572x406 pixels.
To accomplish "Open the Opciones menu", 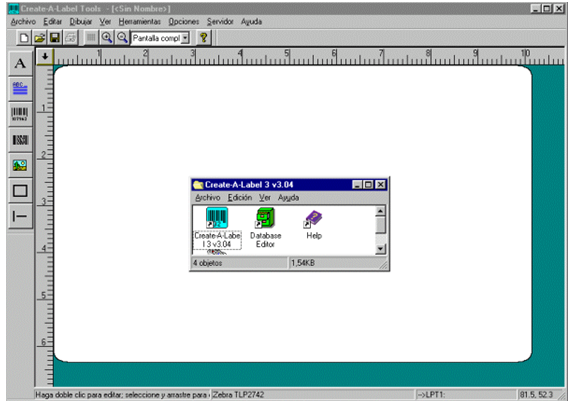I will pyautogui.click(x=183, y=22).
